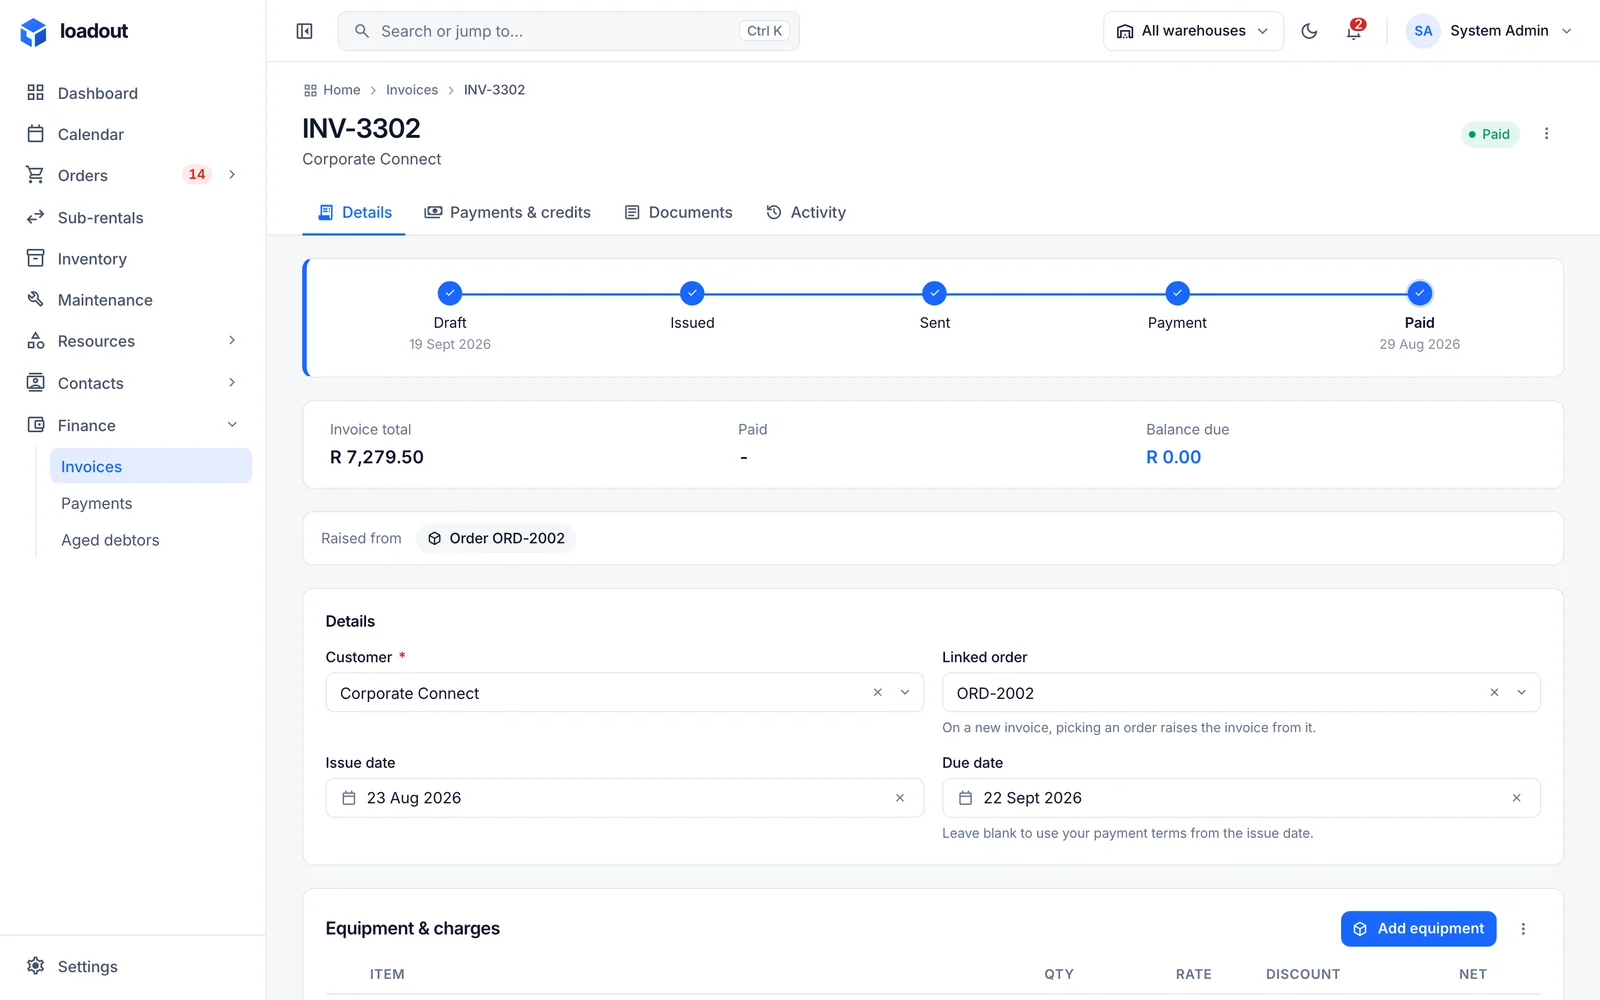The image size is (1600, 1000).
Task: Open the Linked order dropdown arrow
Action: 1522,692
